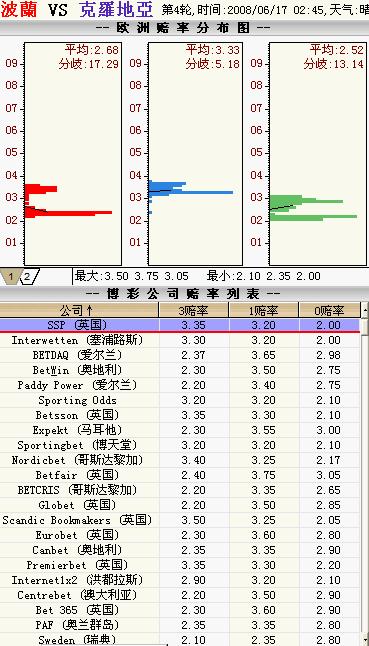
Task: Select the Scandic Bookmakers (英国) row
Action: (180, 520)
